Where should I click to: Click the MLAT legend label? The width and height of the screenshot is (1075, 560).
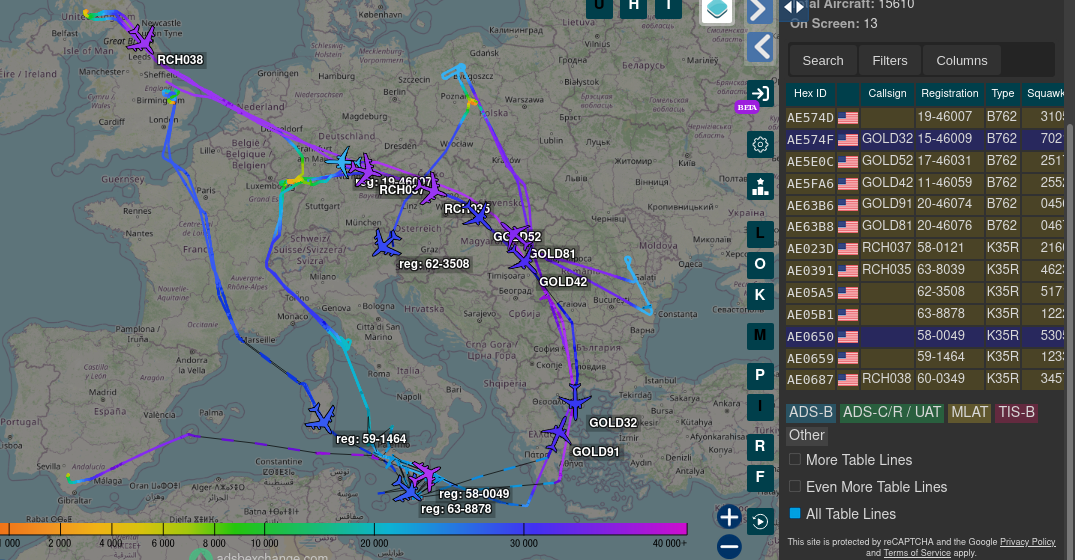(x=969, y=412)
